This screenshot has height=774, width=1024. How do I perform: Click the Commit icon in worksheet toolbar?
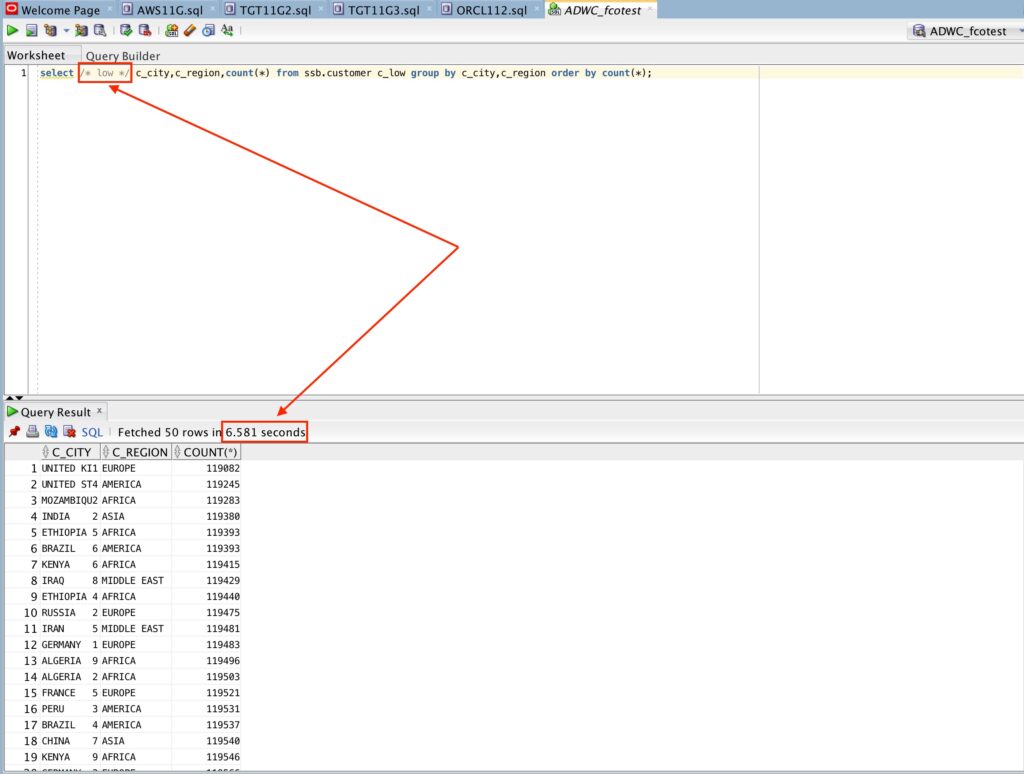pyautogui.click(x=126, y=31)
